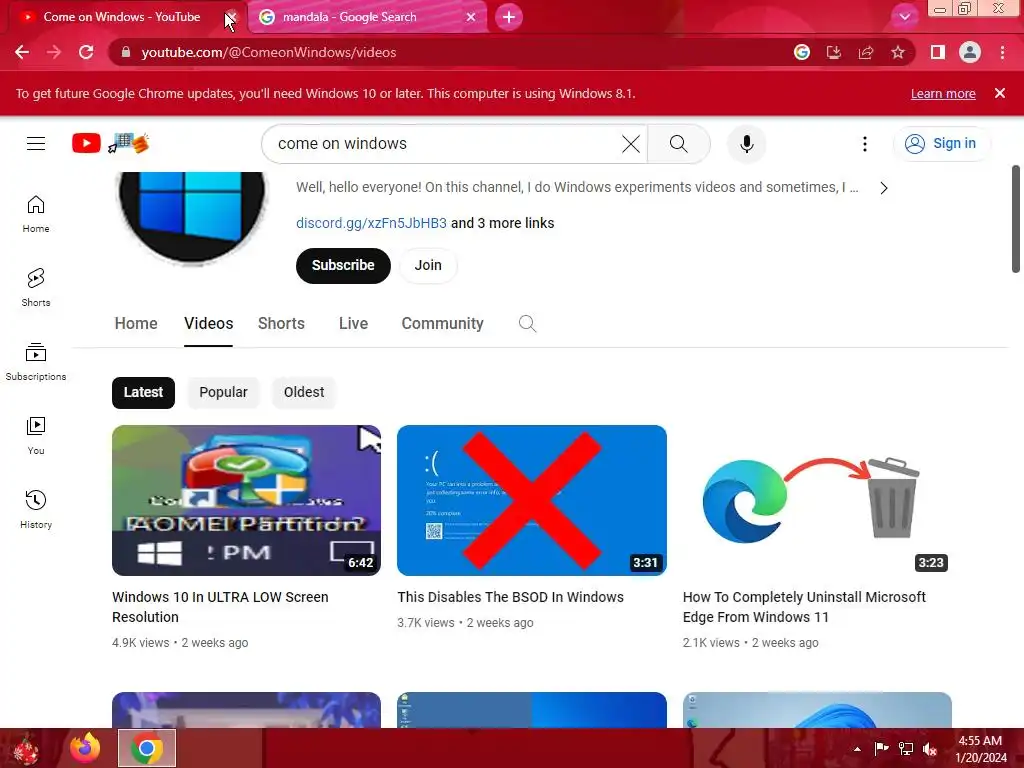The width and height of the screenshot is (1024, 768).
Task: Open Shorts in YouTube sidebar
Action: (36, 288)
